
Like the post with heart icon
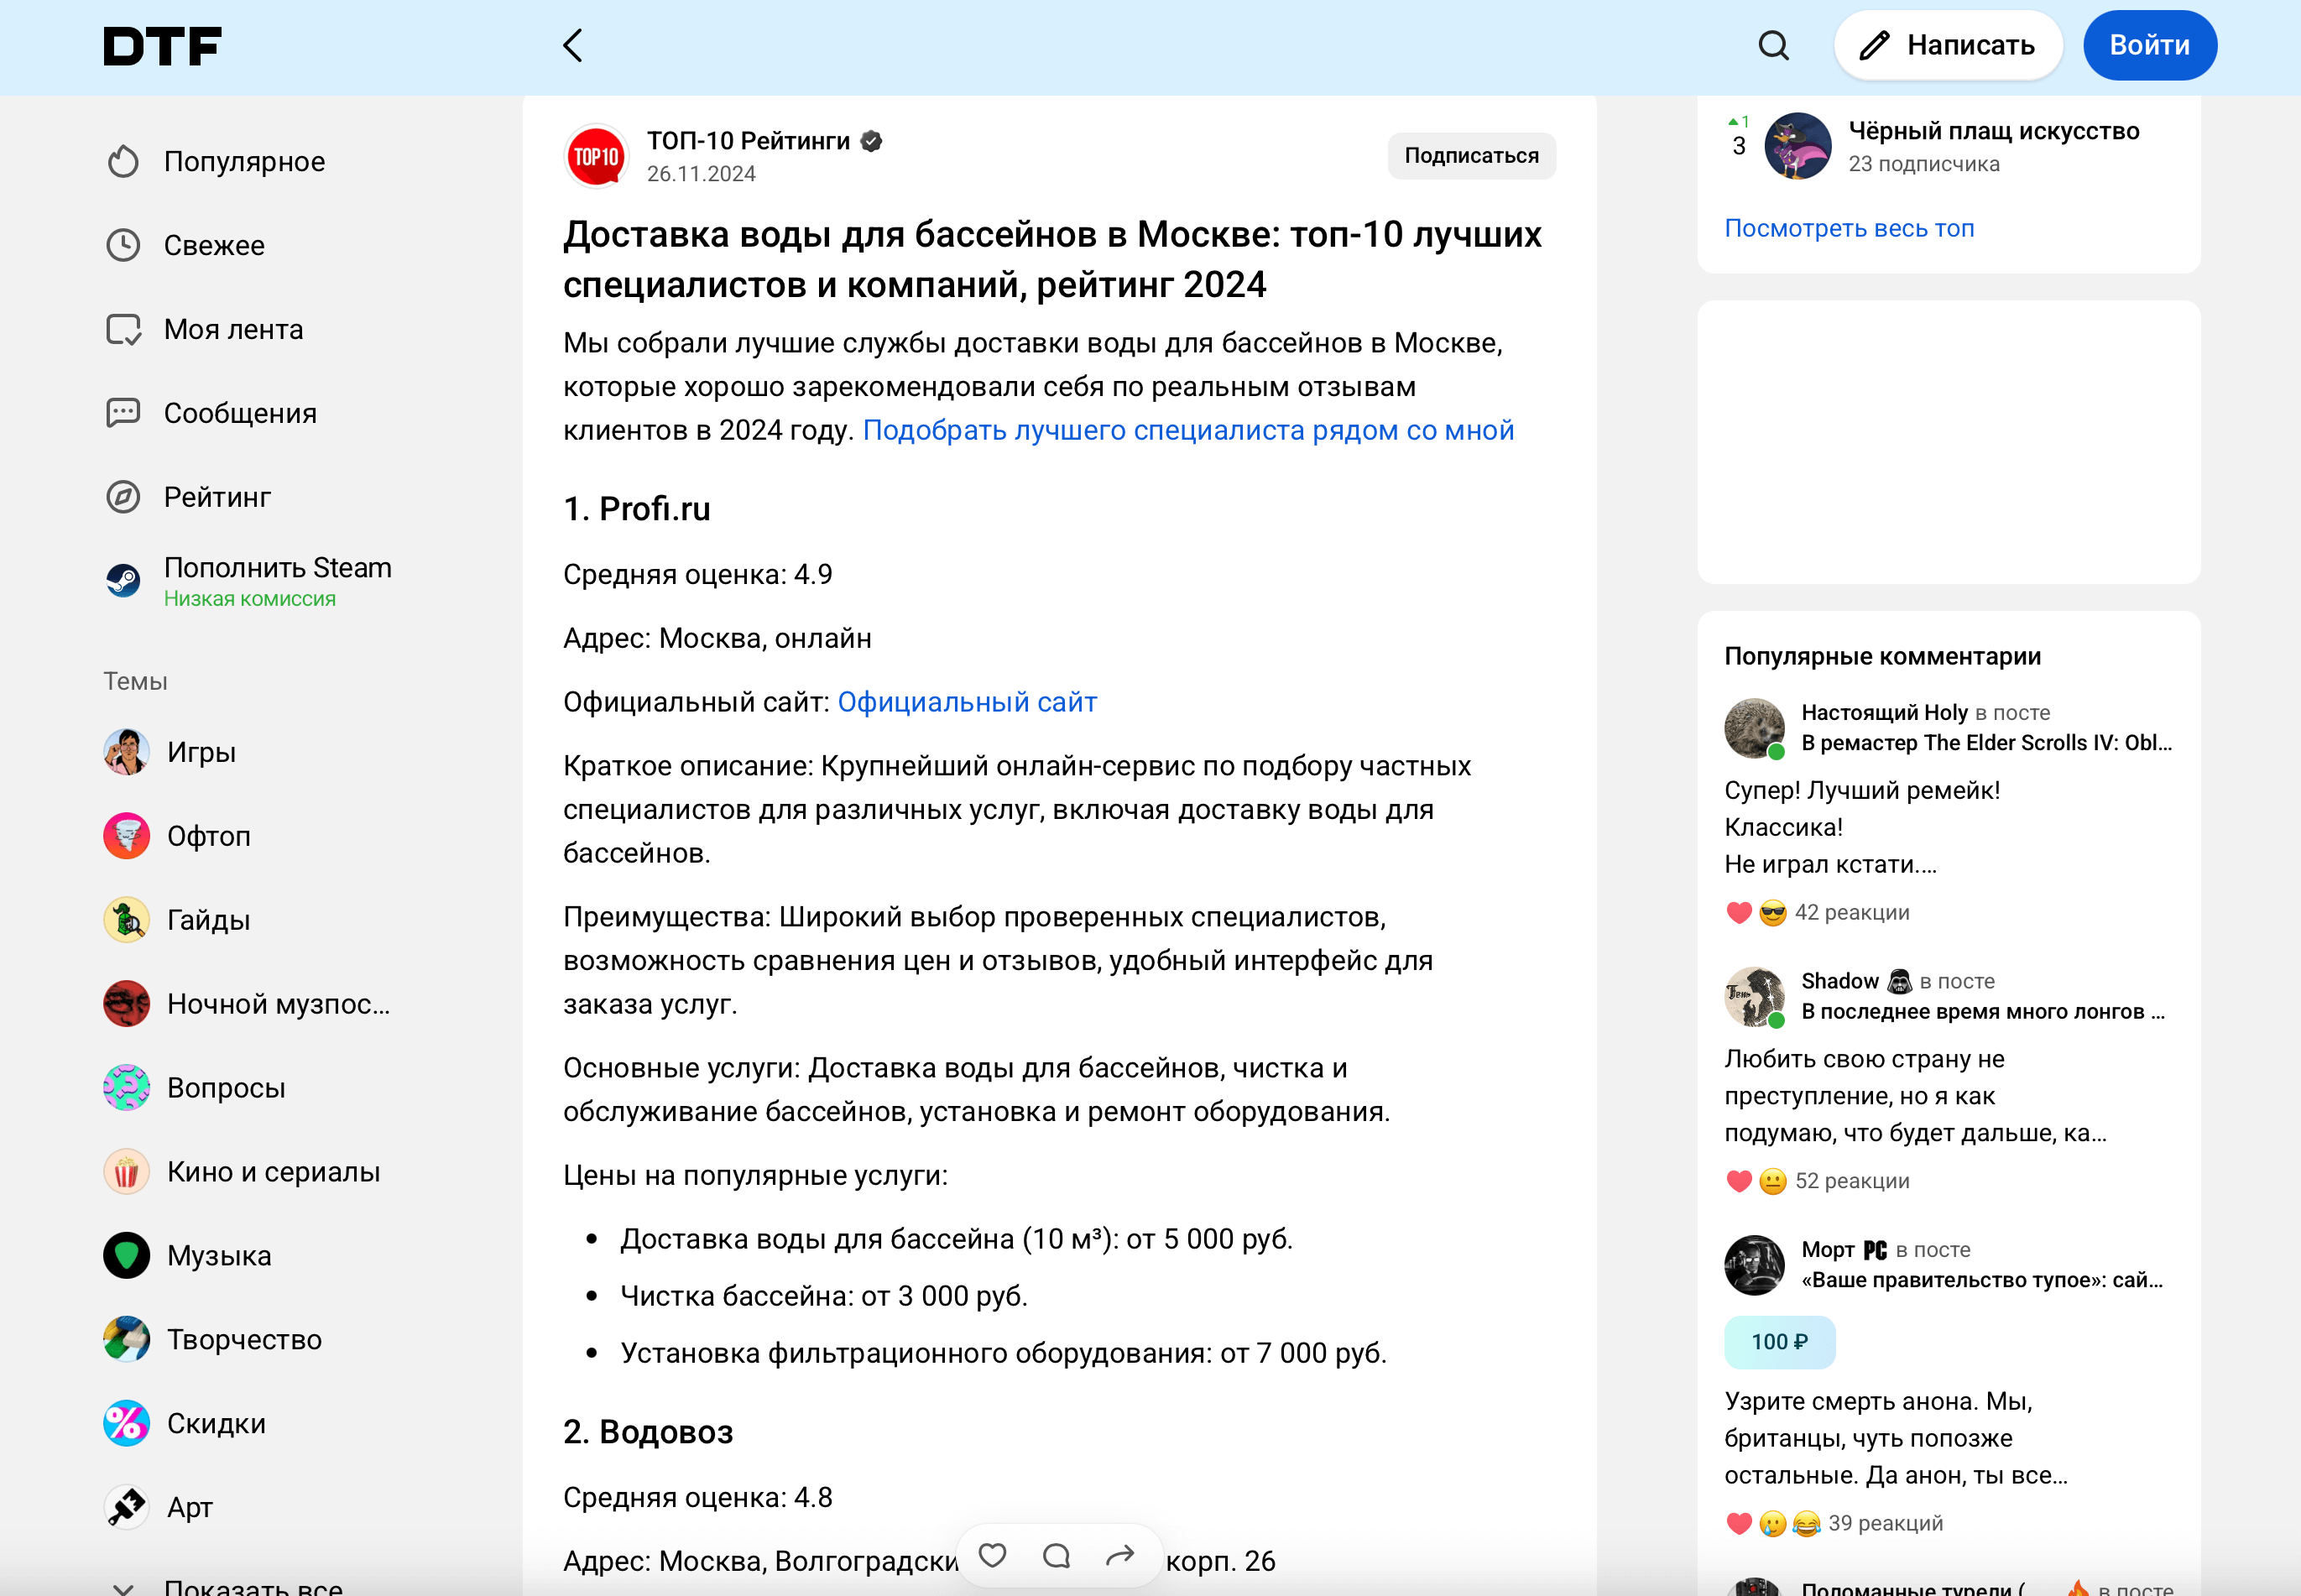coord(992,1555)
